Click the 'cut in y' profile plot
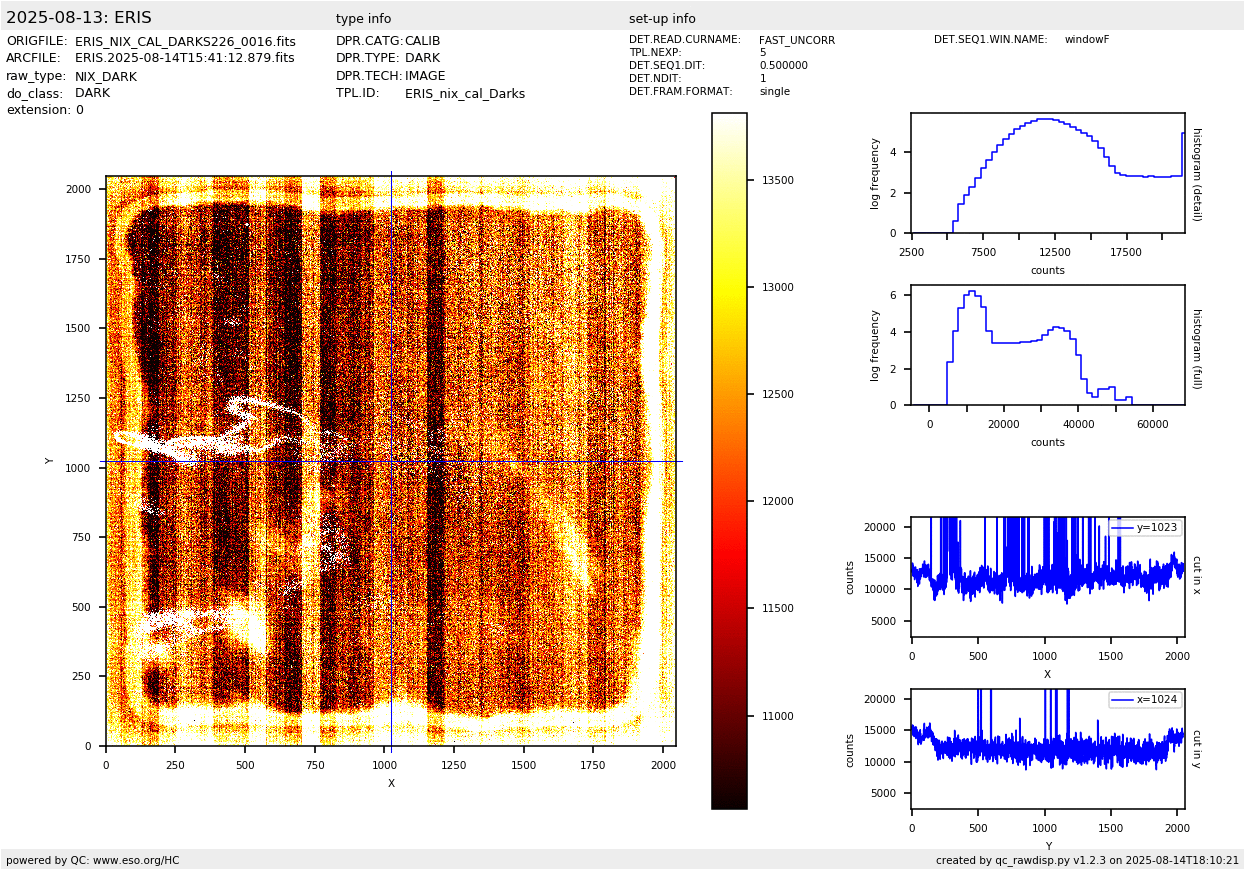This screenshot has height=870, width=1245. pos(1047,748)
